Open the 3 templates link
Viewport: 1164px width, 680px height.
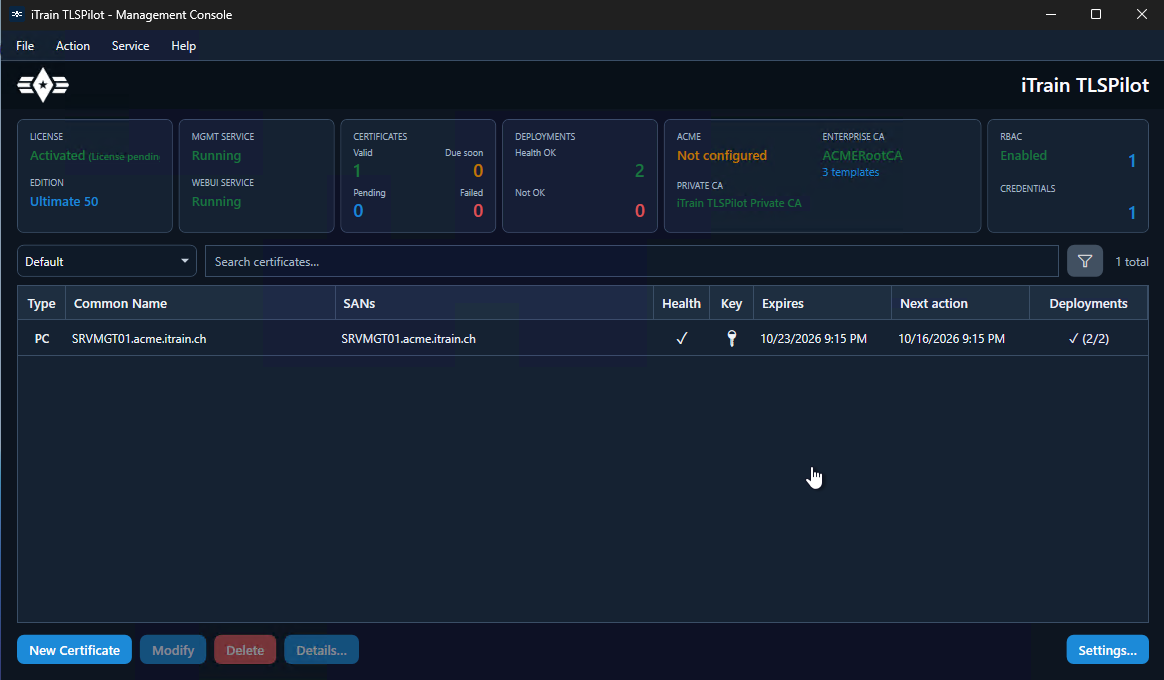851,172
